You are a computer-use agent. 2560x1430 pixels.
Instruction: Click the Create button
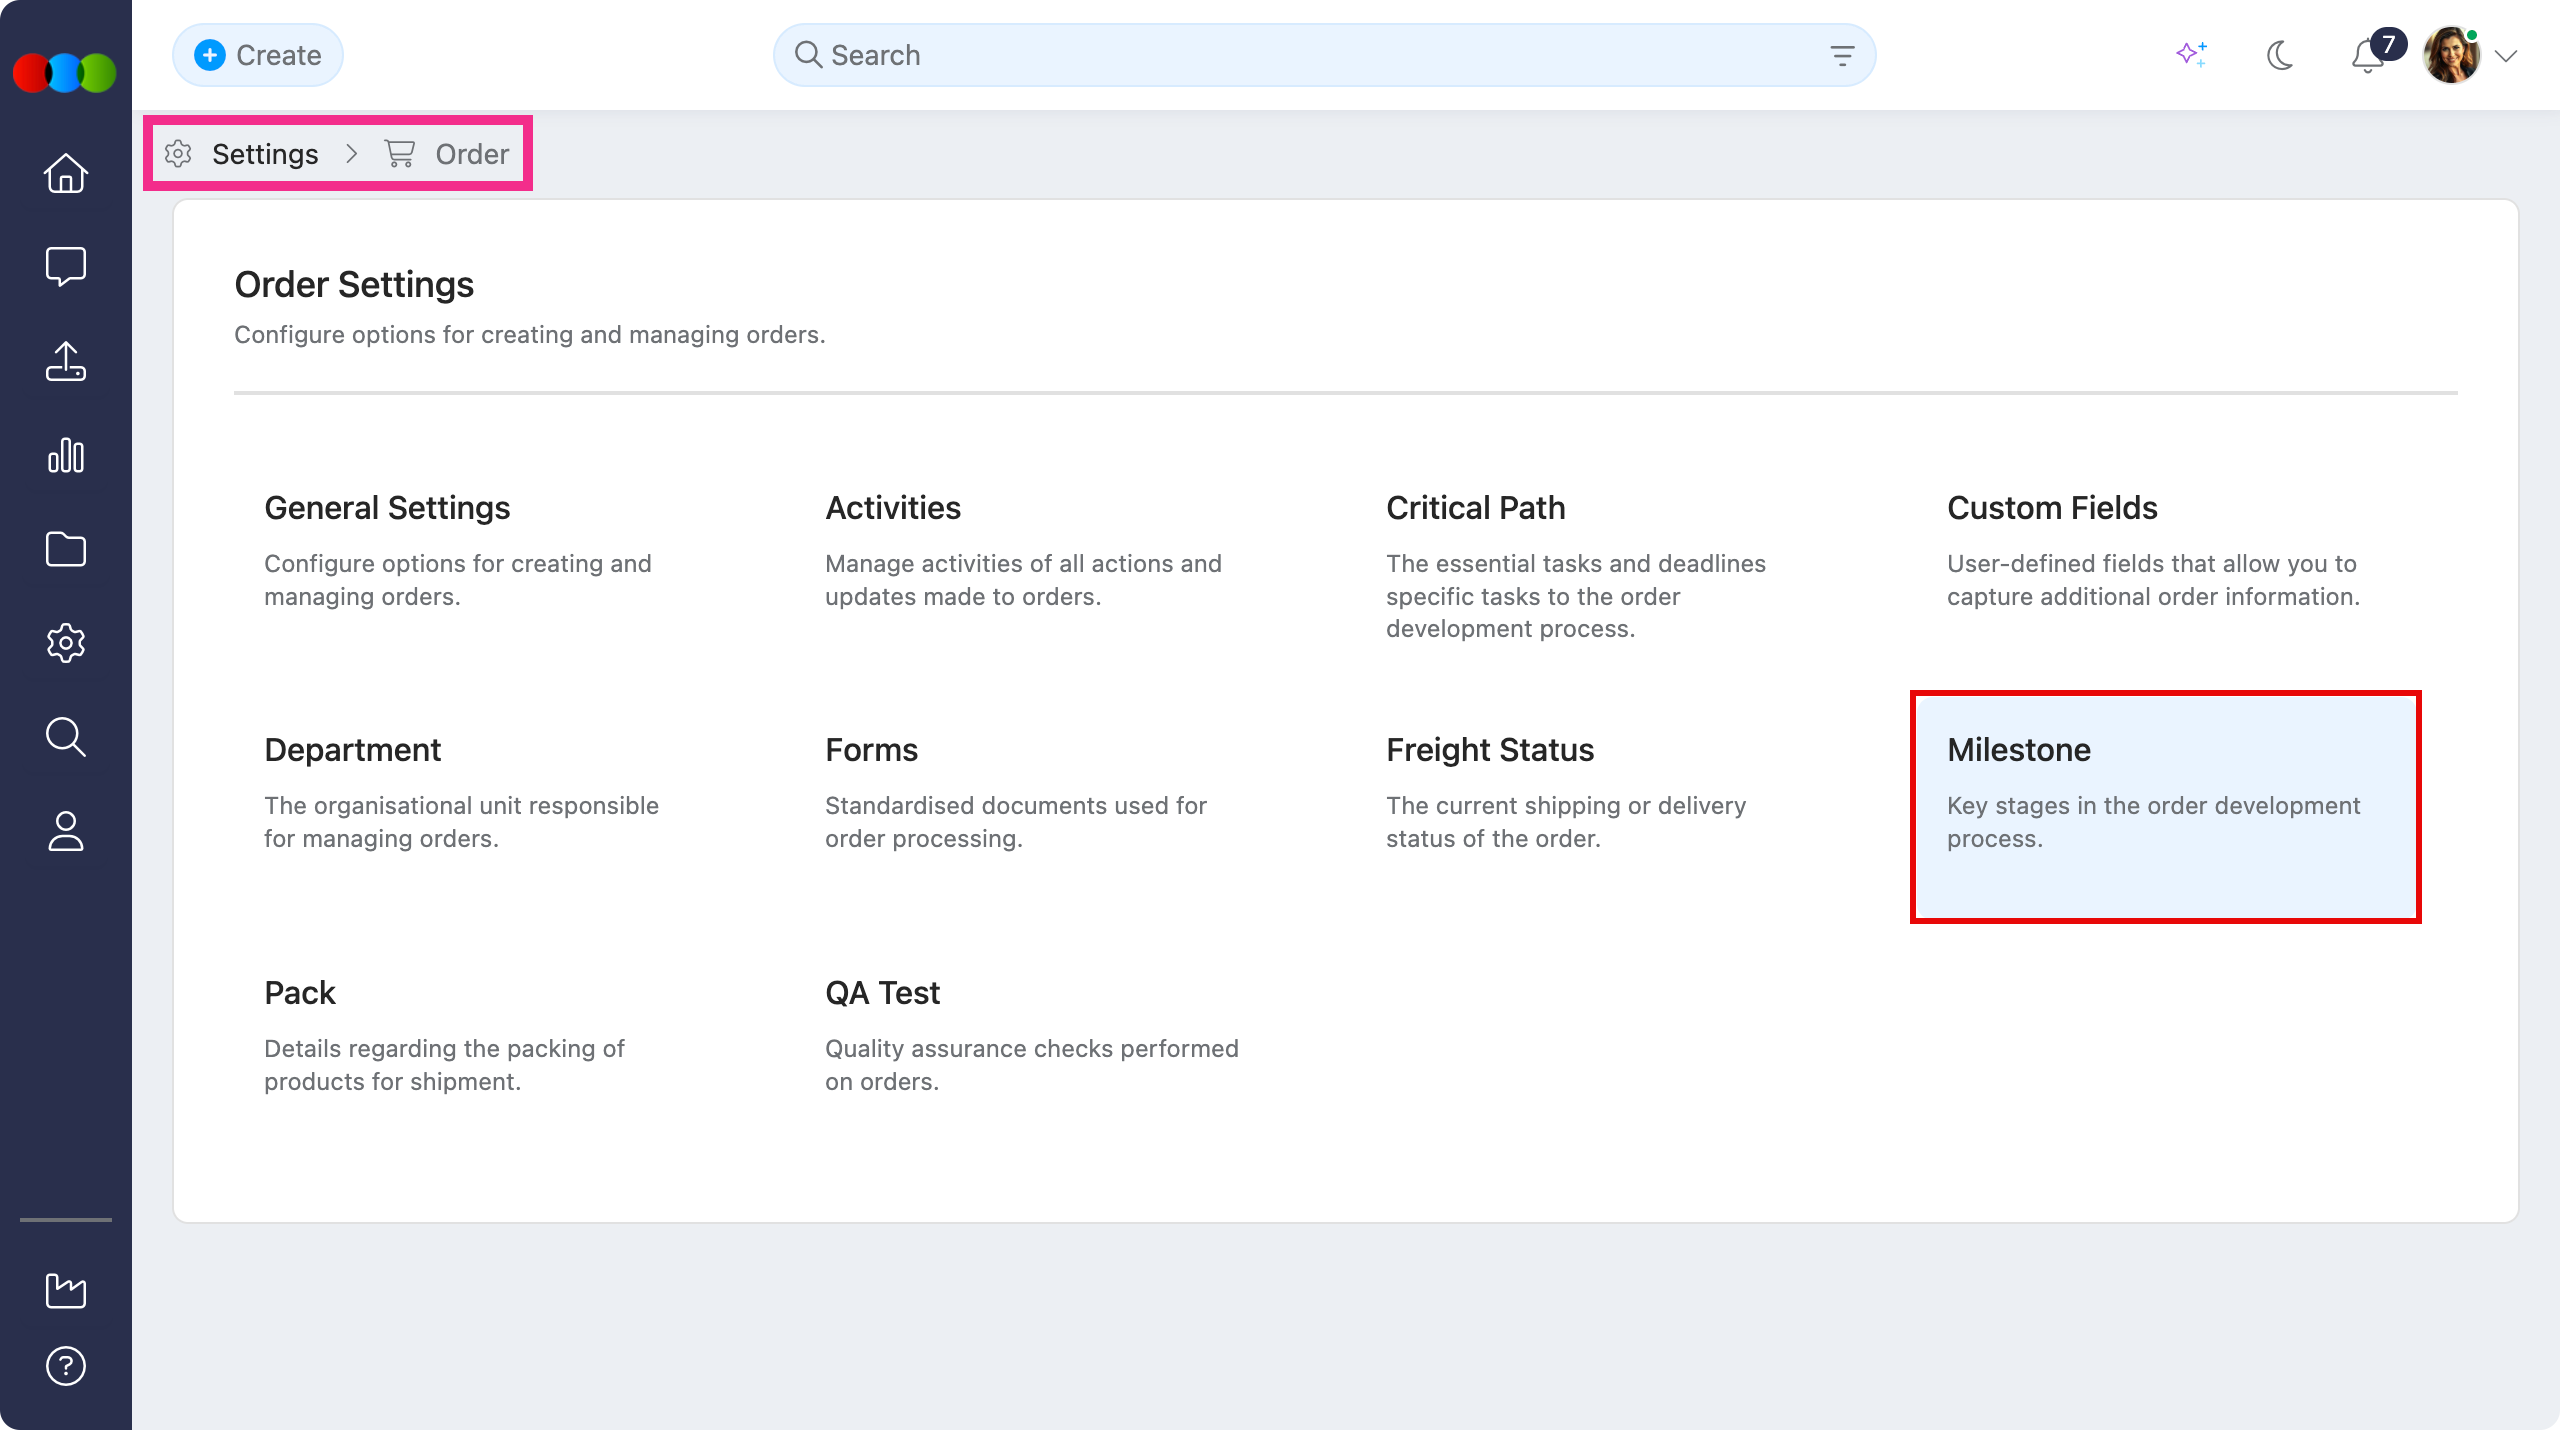pyautogui.click(x=258, y=55)
